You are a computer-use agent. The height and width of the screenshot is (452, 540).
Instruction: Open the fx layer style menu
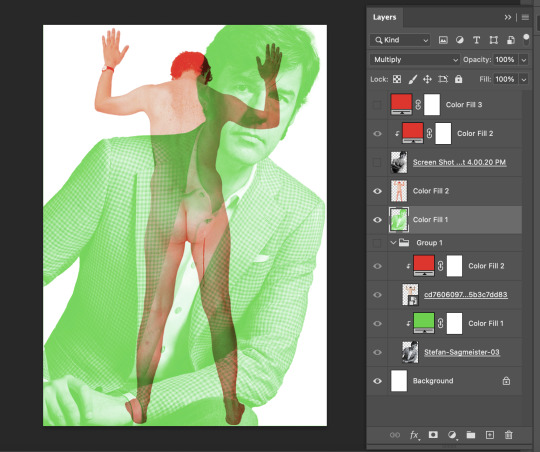[415, 435]
